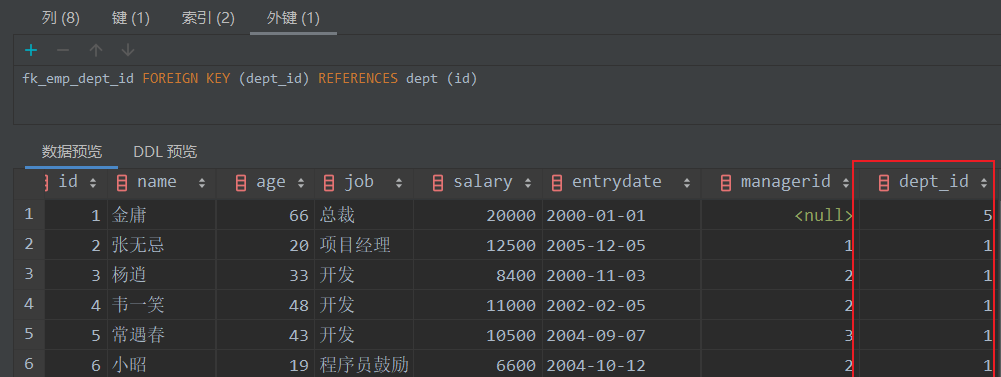Click the dept_id column icon

click(884, 183)
